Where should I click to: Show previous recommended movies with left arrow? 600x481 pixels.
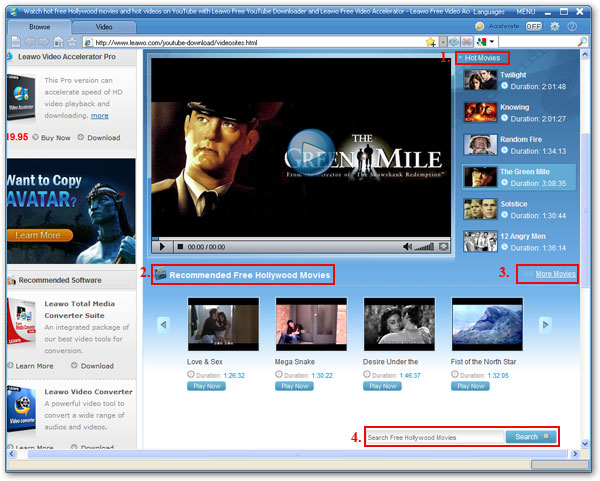[163, 325]
